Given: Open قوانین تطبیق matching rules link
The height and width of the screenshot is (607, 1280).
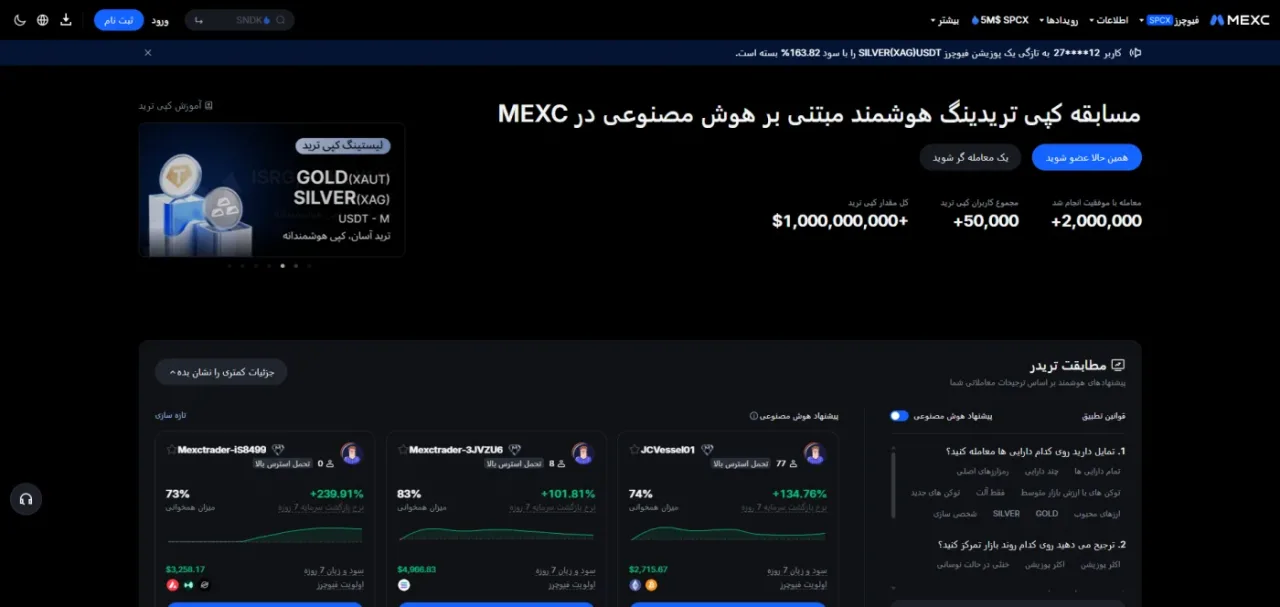Looking at the screenshot, I should pos(1104,416).
